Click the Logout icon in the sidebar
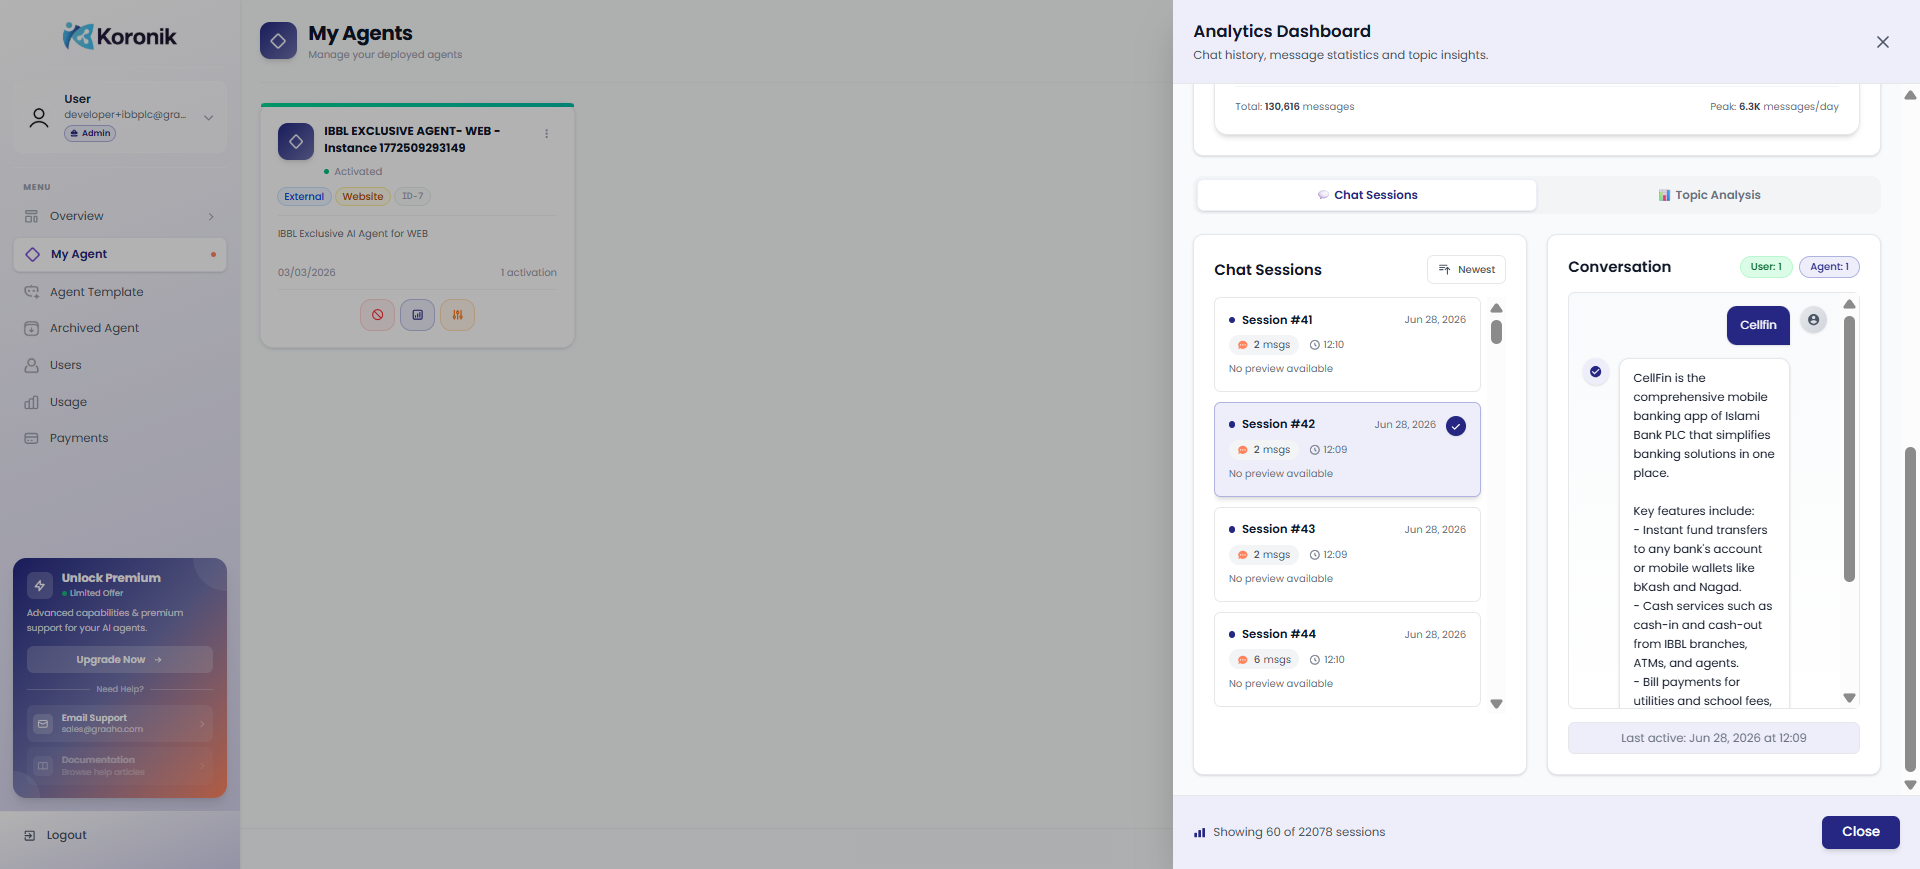The height and width of the screenshot is (869, 1920). [30, 835]
